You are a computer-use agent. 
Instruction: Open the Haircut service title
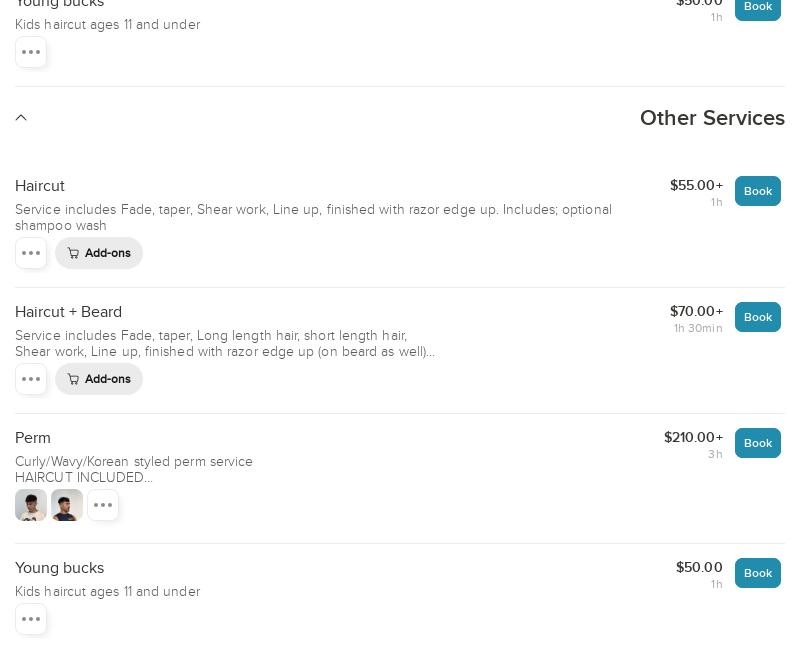[40, 186]
